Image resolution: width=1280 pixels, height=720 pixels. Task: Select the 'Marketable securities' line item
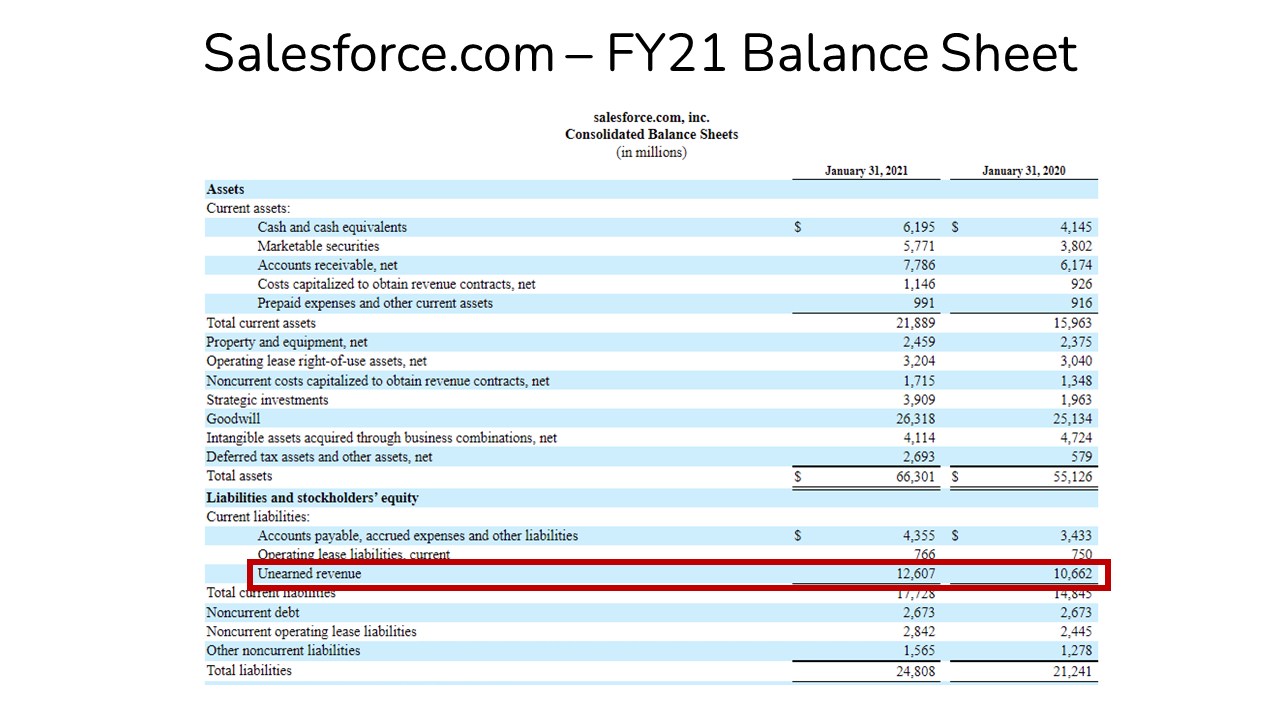click(x=318, y=246)
